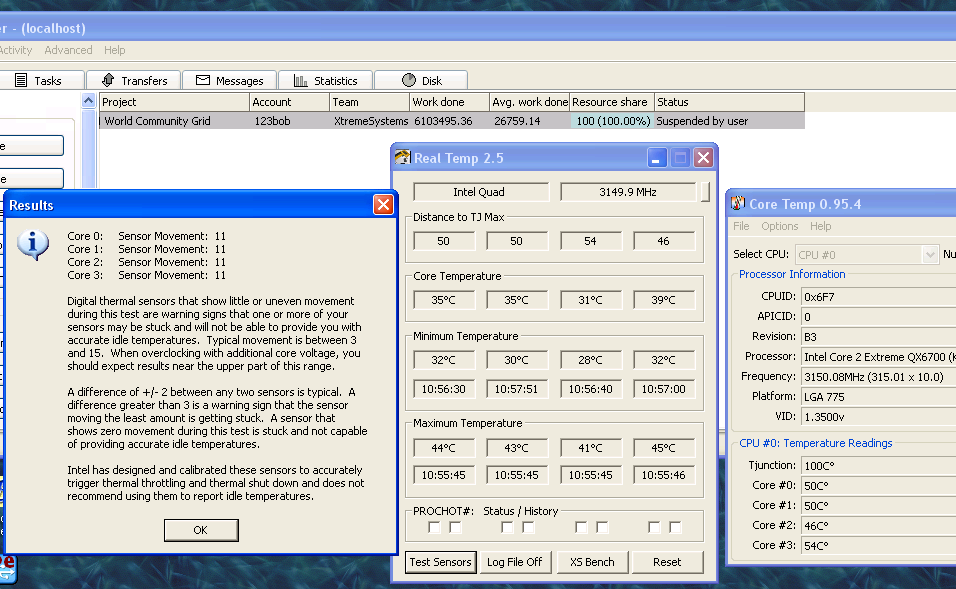Click the 3149.9 MHz field in Real Temp

point(627,192)
